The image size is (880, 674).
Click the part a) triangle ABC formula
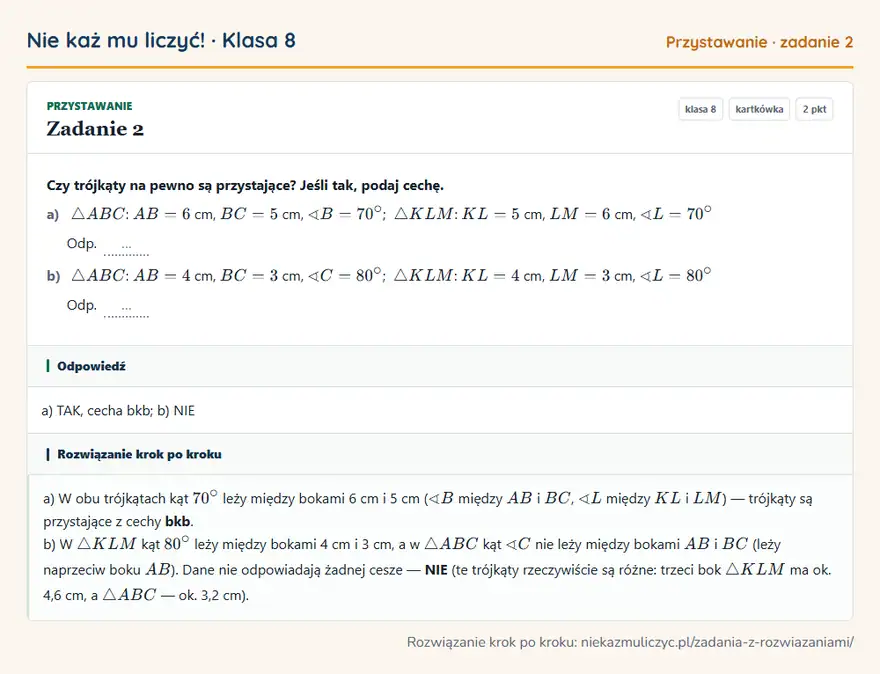coord(228,214)
